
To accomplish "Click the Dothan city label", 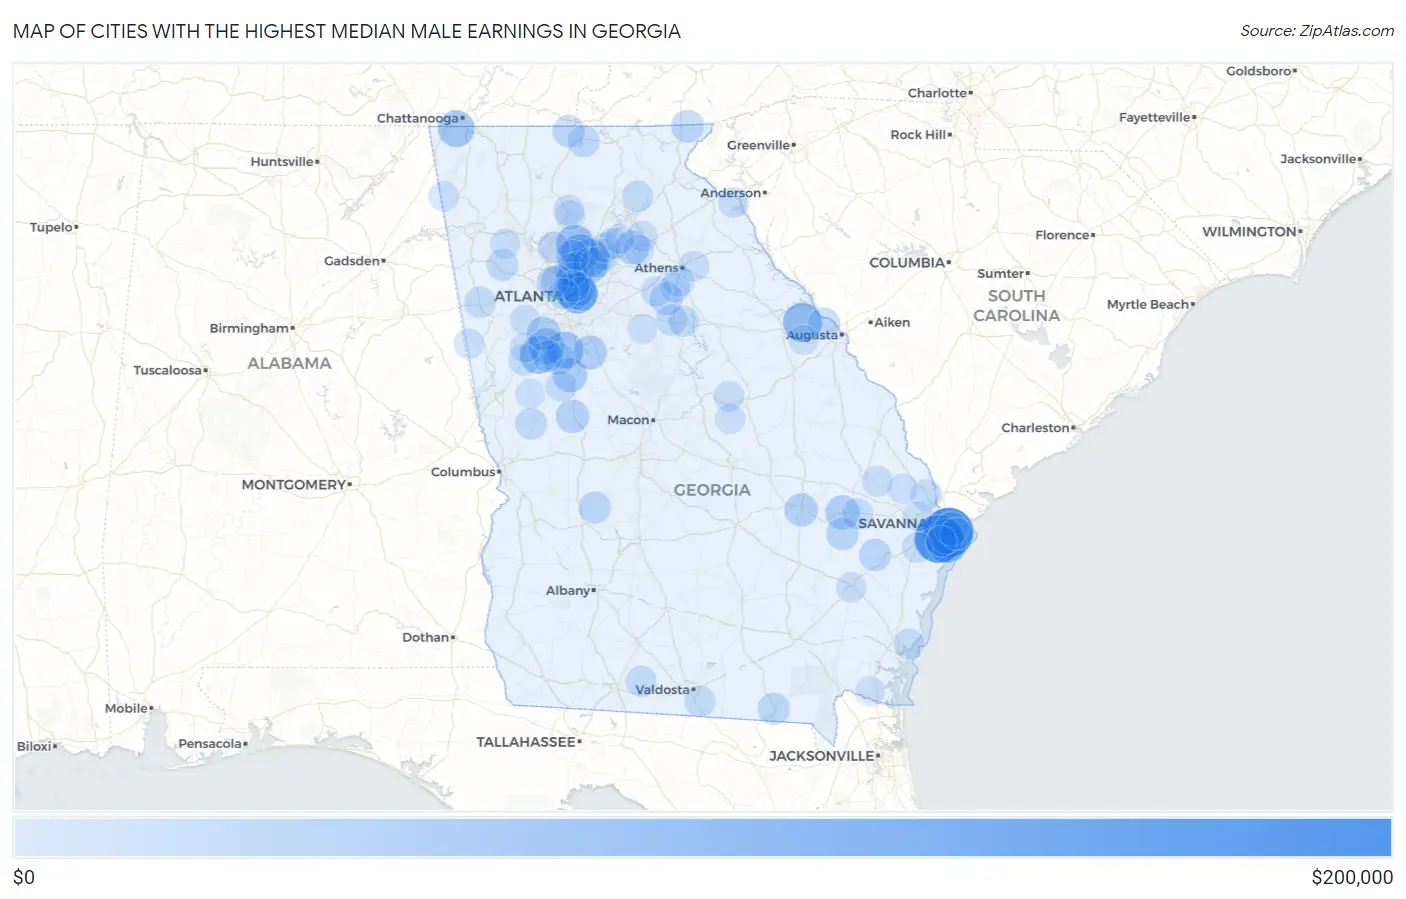I will [426, 637].
